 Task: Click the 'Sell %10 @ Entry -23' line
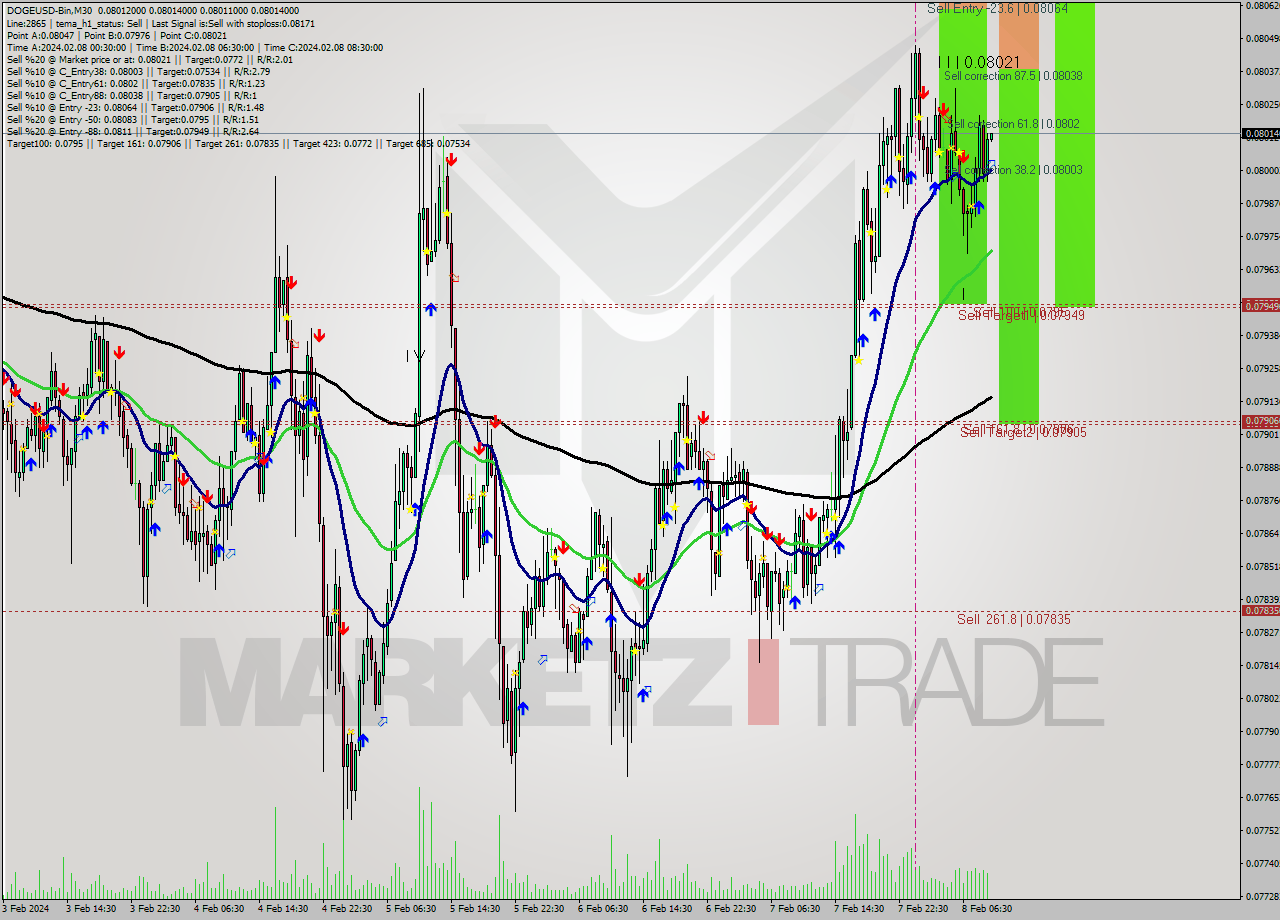[x=135, y=107]
